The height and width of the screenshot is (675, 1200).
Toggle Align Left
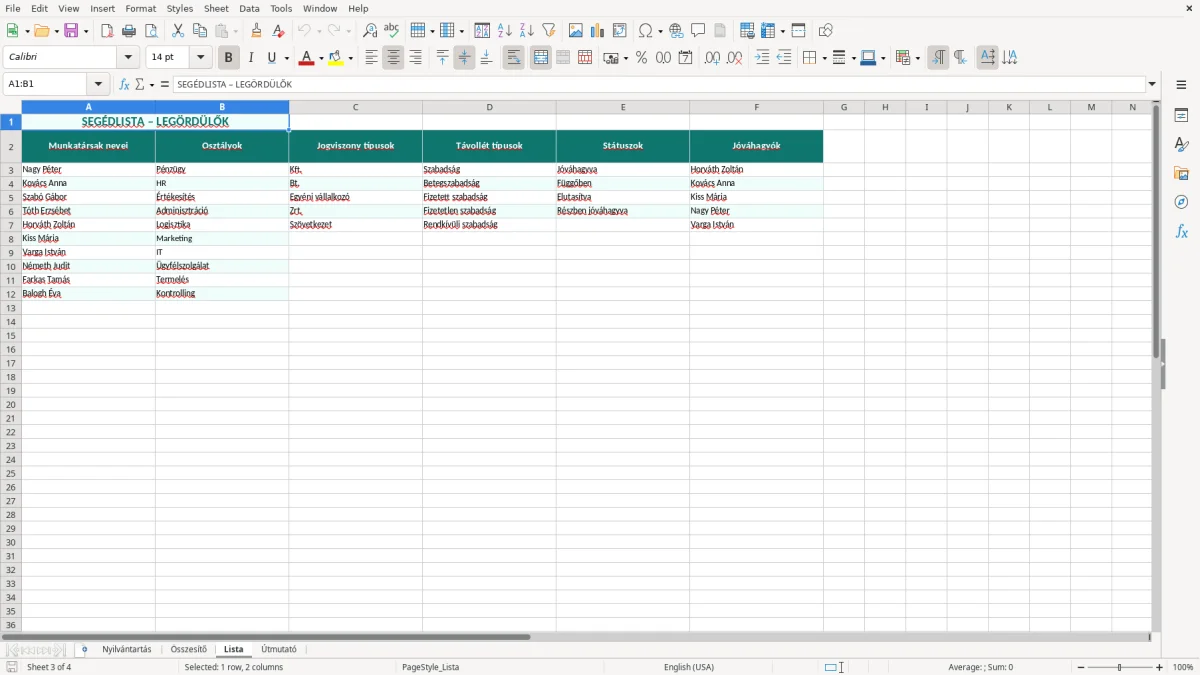point(372,58)
